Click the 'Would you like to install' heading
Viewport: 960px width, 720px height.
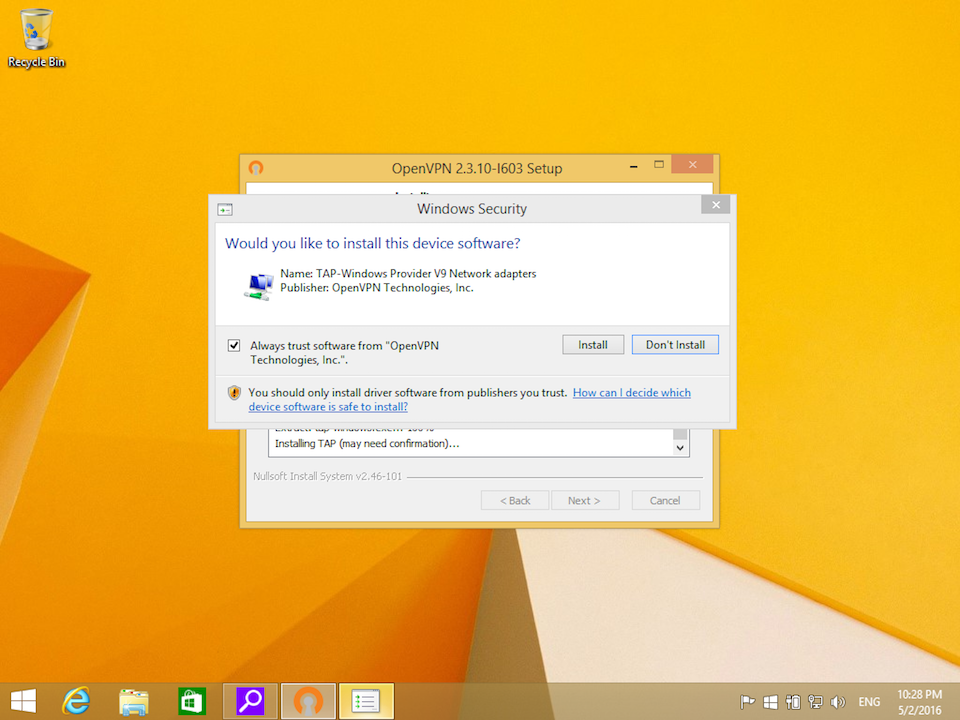click(x=373, y=243)
